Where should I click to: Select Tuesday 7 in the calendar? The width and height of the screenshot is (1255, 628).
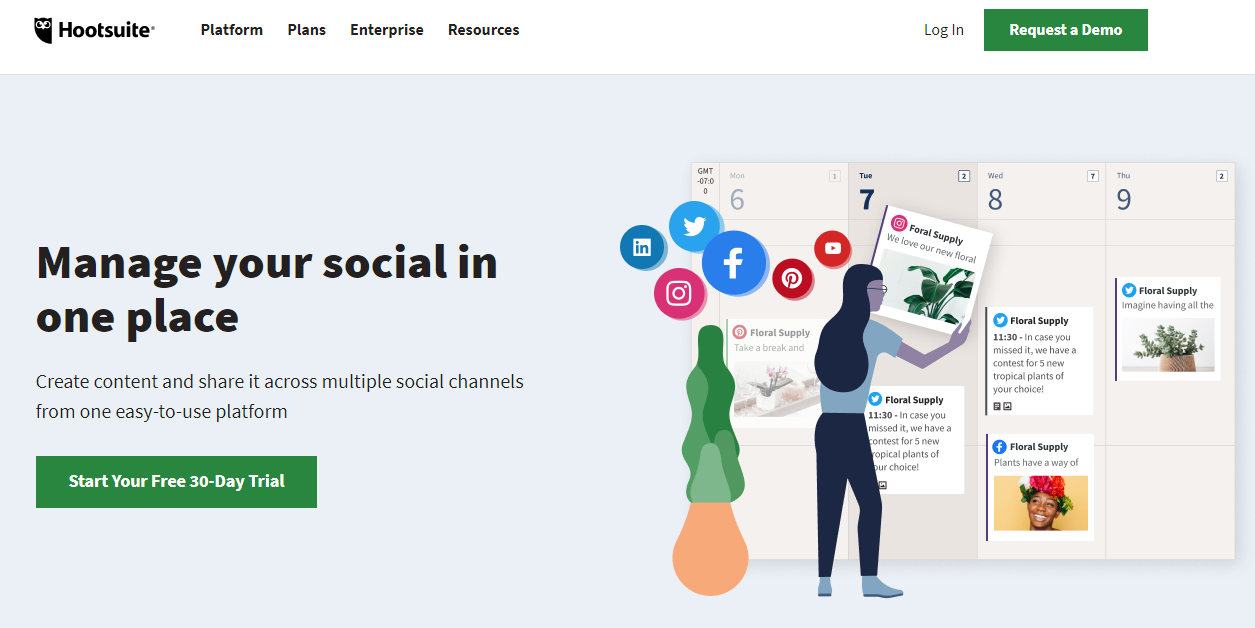[x=867, y=200]
